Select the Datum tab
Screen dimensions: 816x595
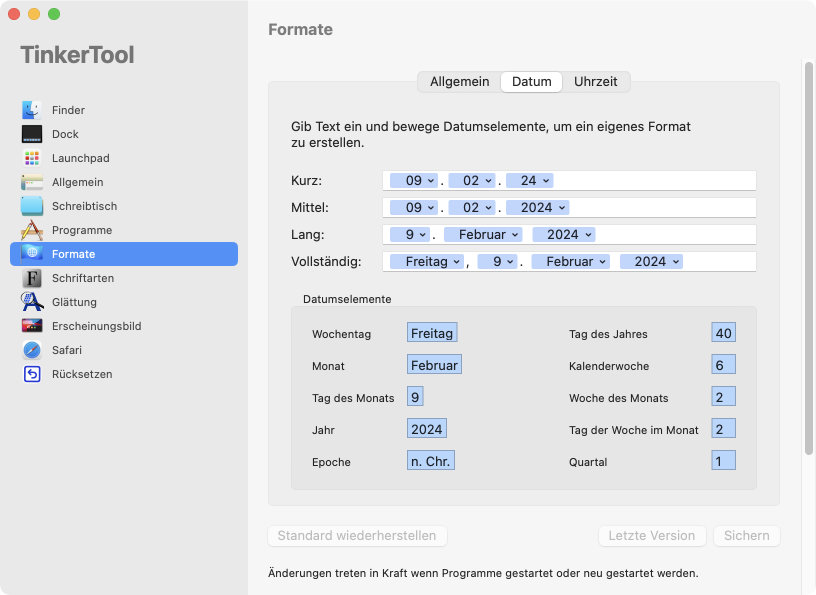click(x=531, y=82)
